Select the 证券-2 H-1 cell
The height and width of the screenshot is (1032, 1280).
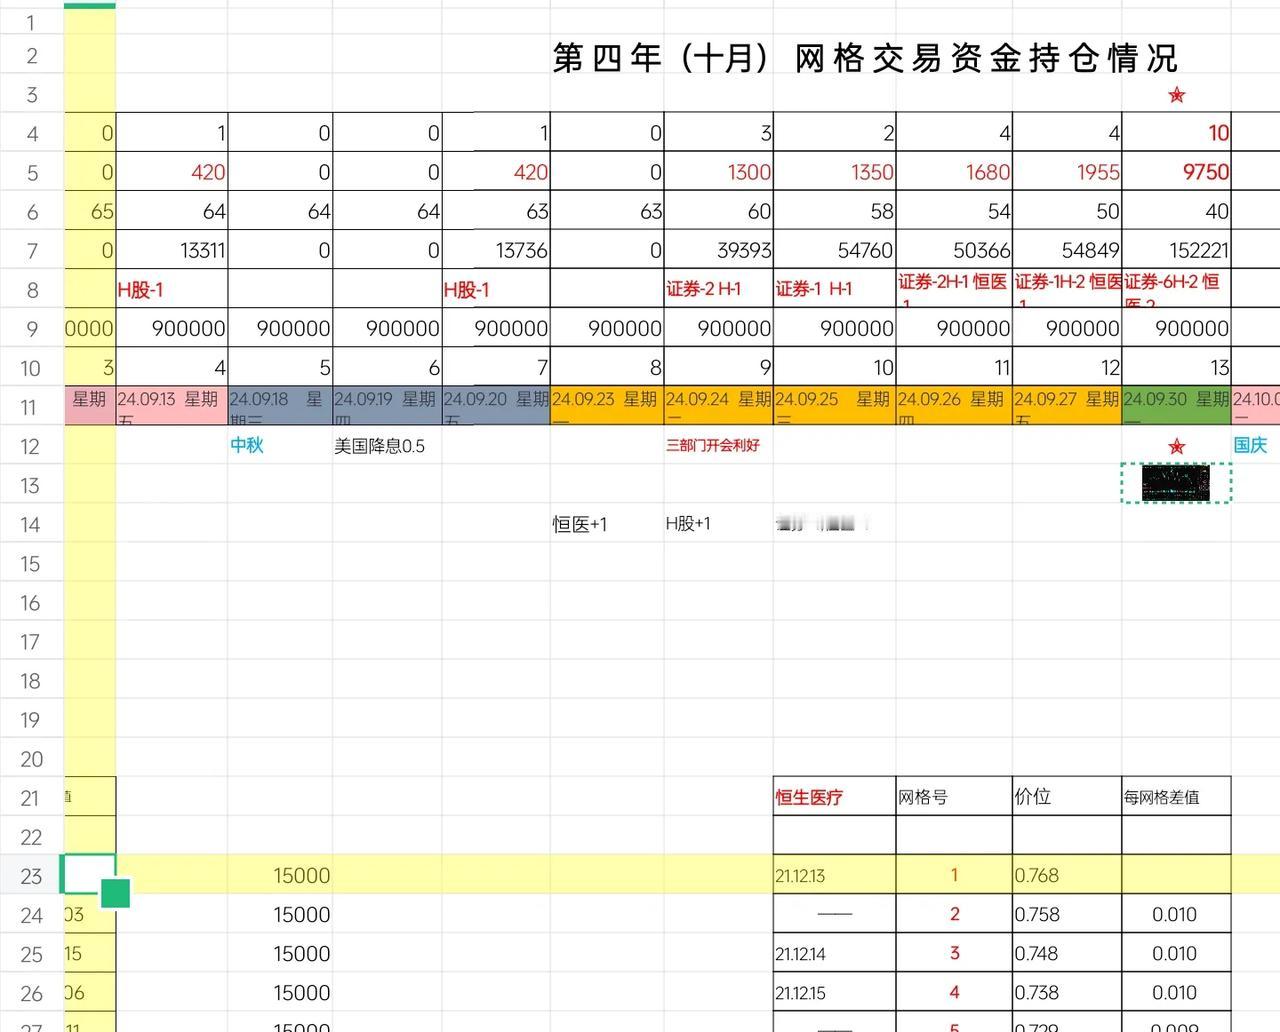pos(719,289)
